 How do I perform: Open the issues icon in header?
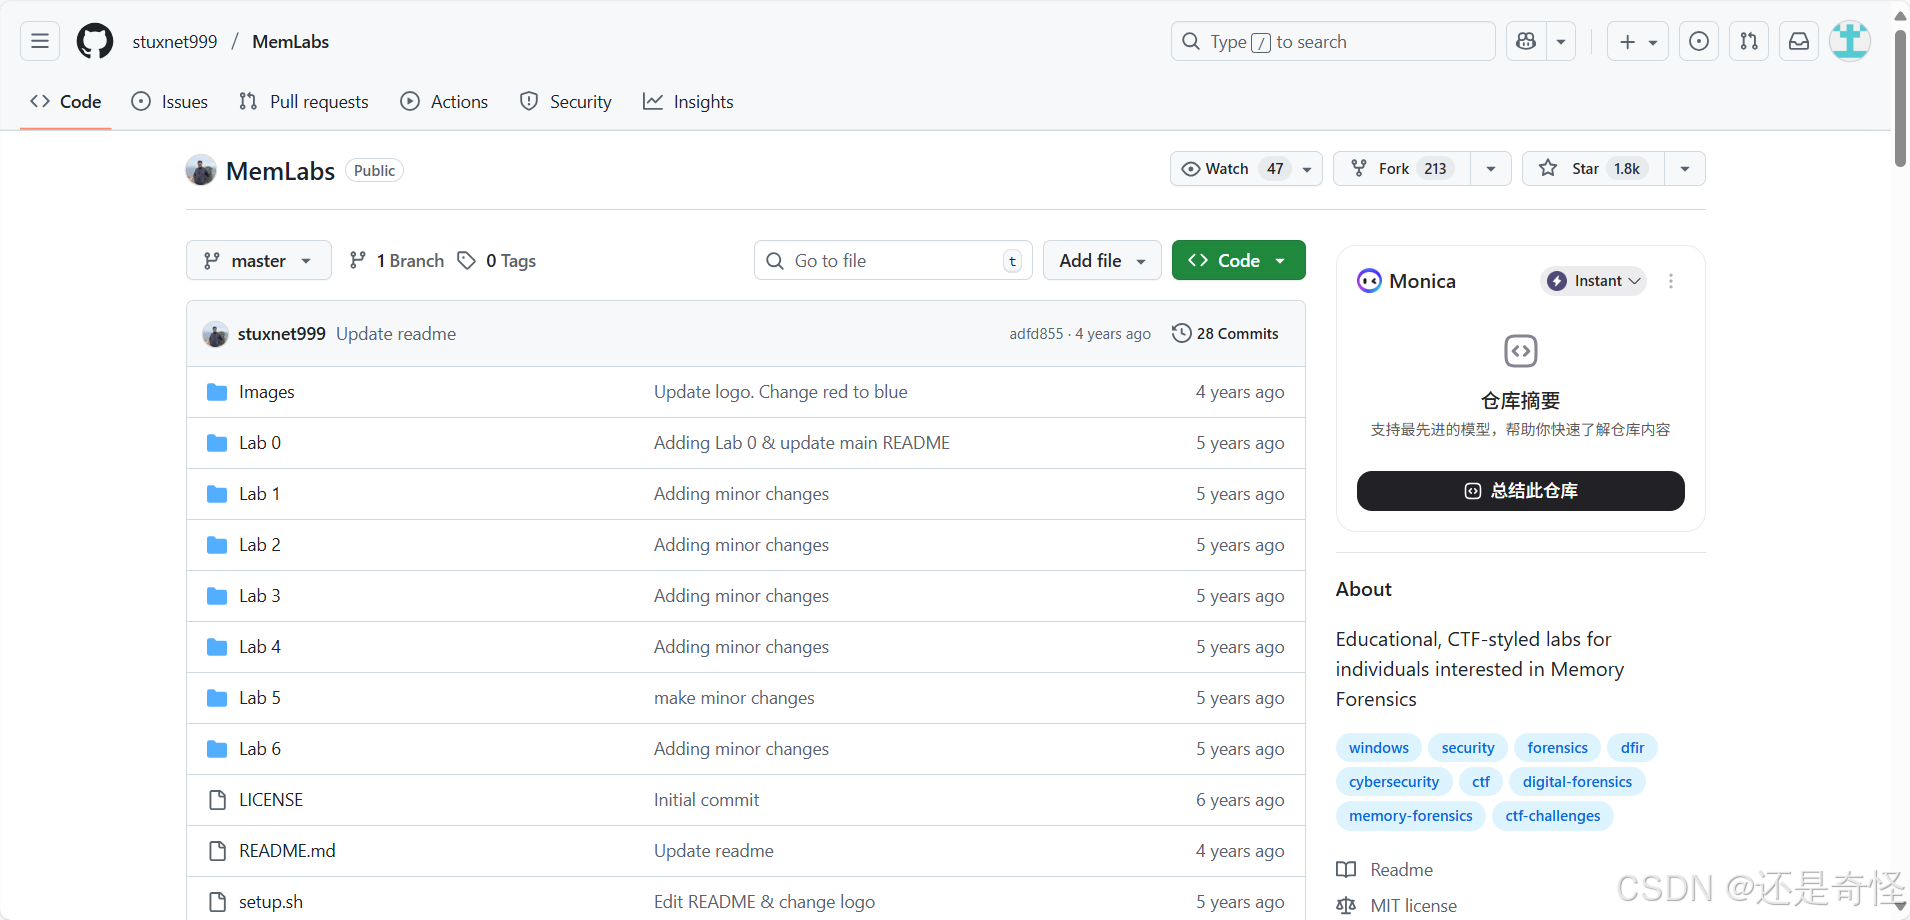1699,41
